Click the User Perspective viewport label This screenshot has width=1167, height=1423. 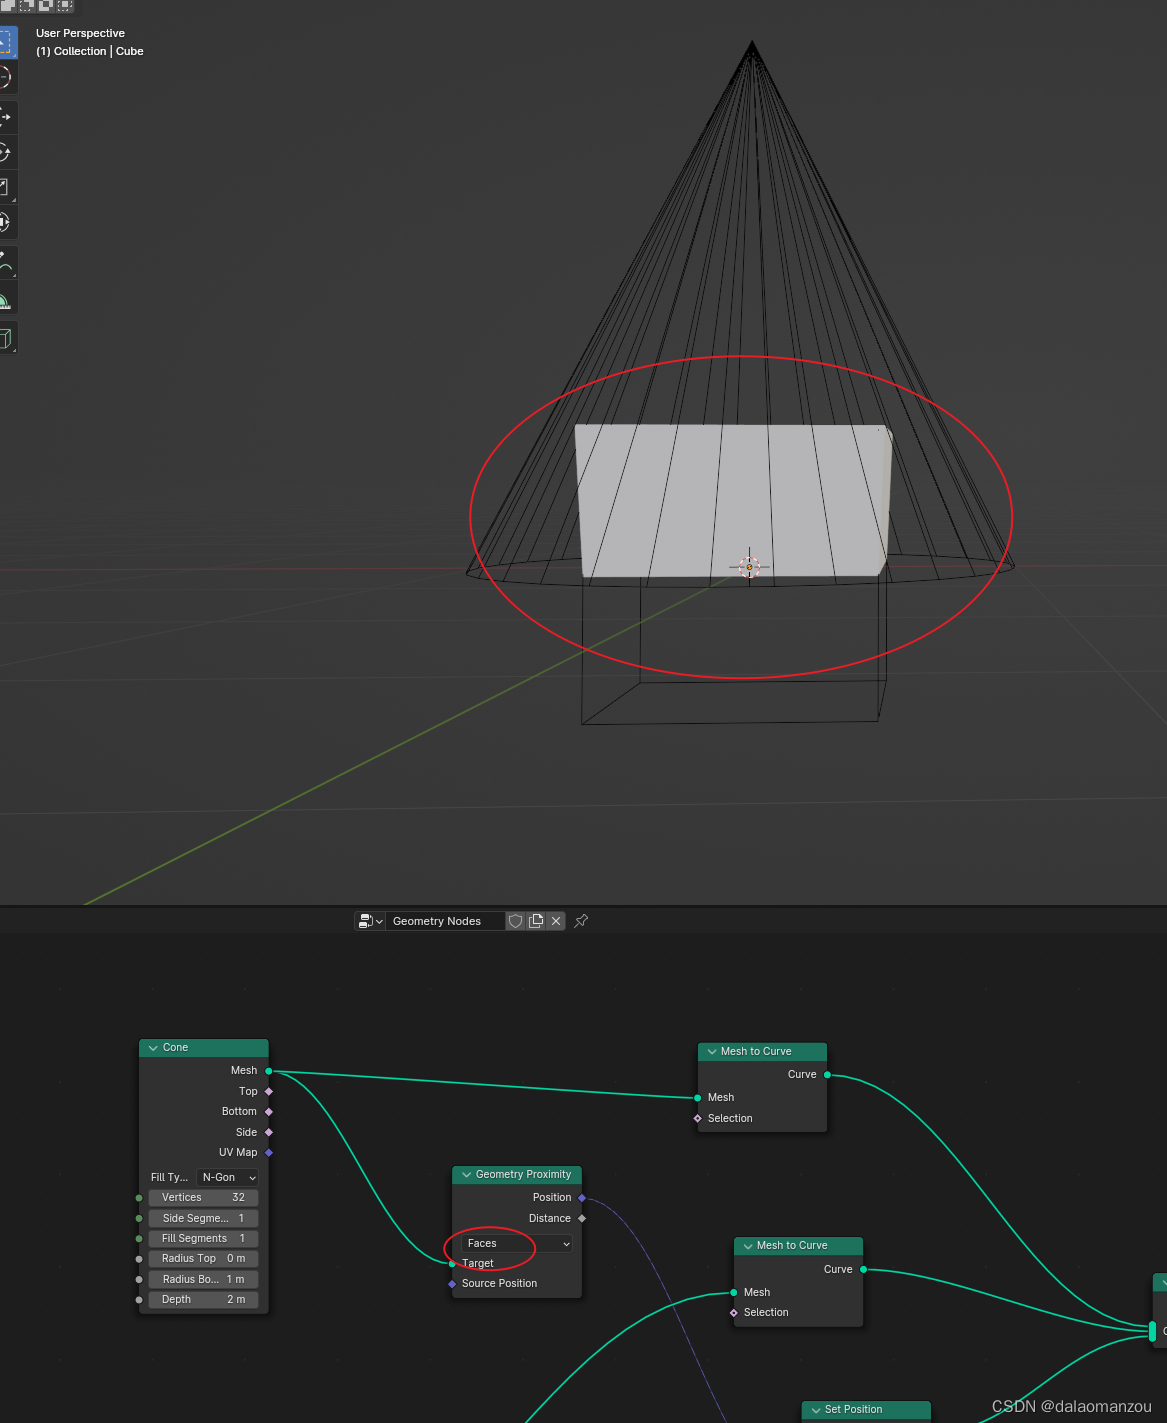click(x=80, y=33)
